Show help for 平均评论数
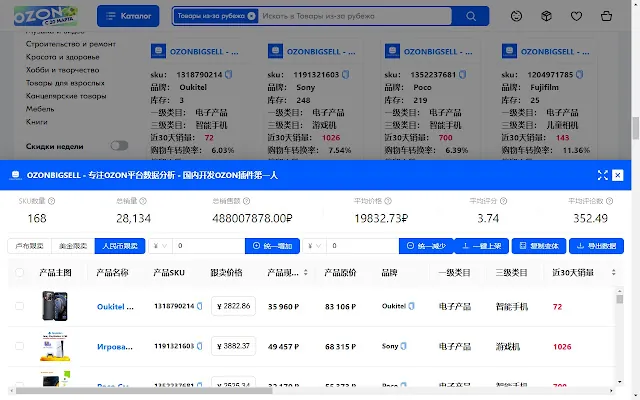This screenshot has height=400, width=640. tap(609, 201)
